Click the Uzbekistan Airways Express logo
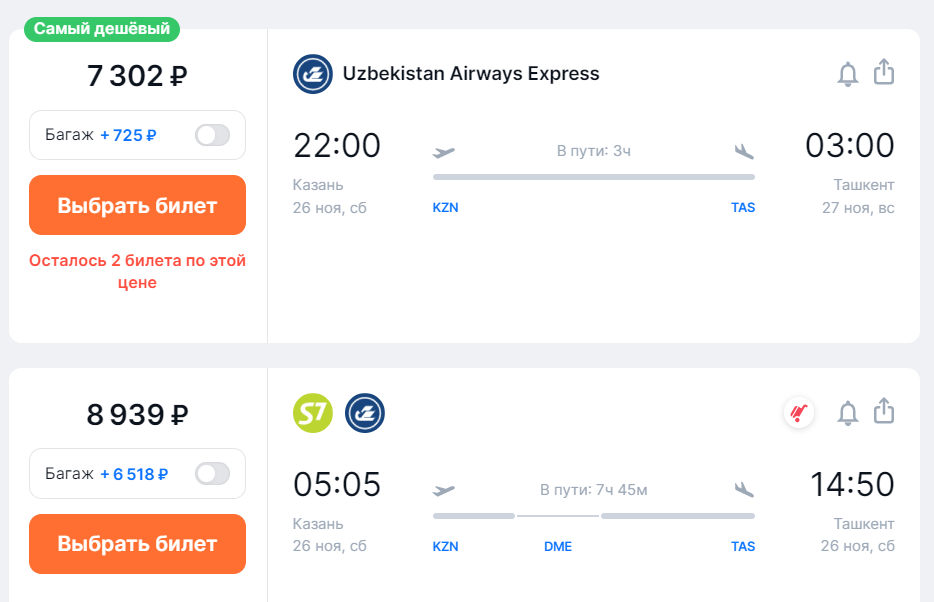This screenshot has width=934, height=602. (x=313, y=74)
